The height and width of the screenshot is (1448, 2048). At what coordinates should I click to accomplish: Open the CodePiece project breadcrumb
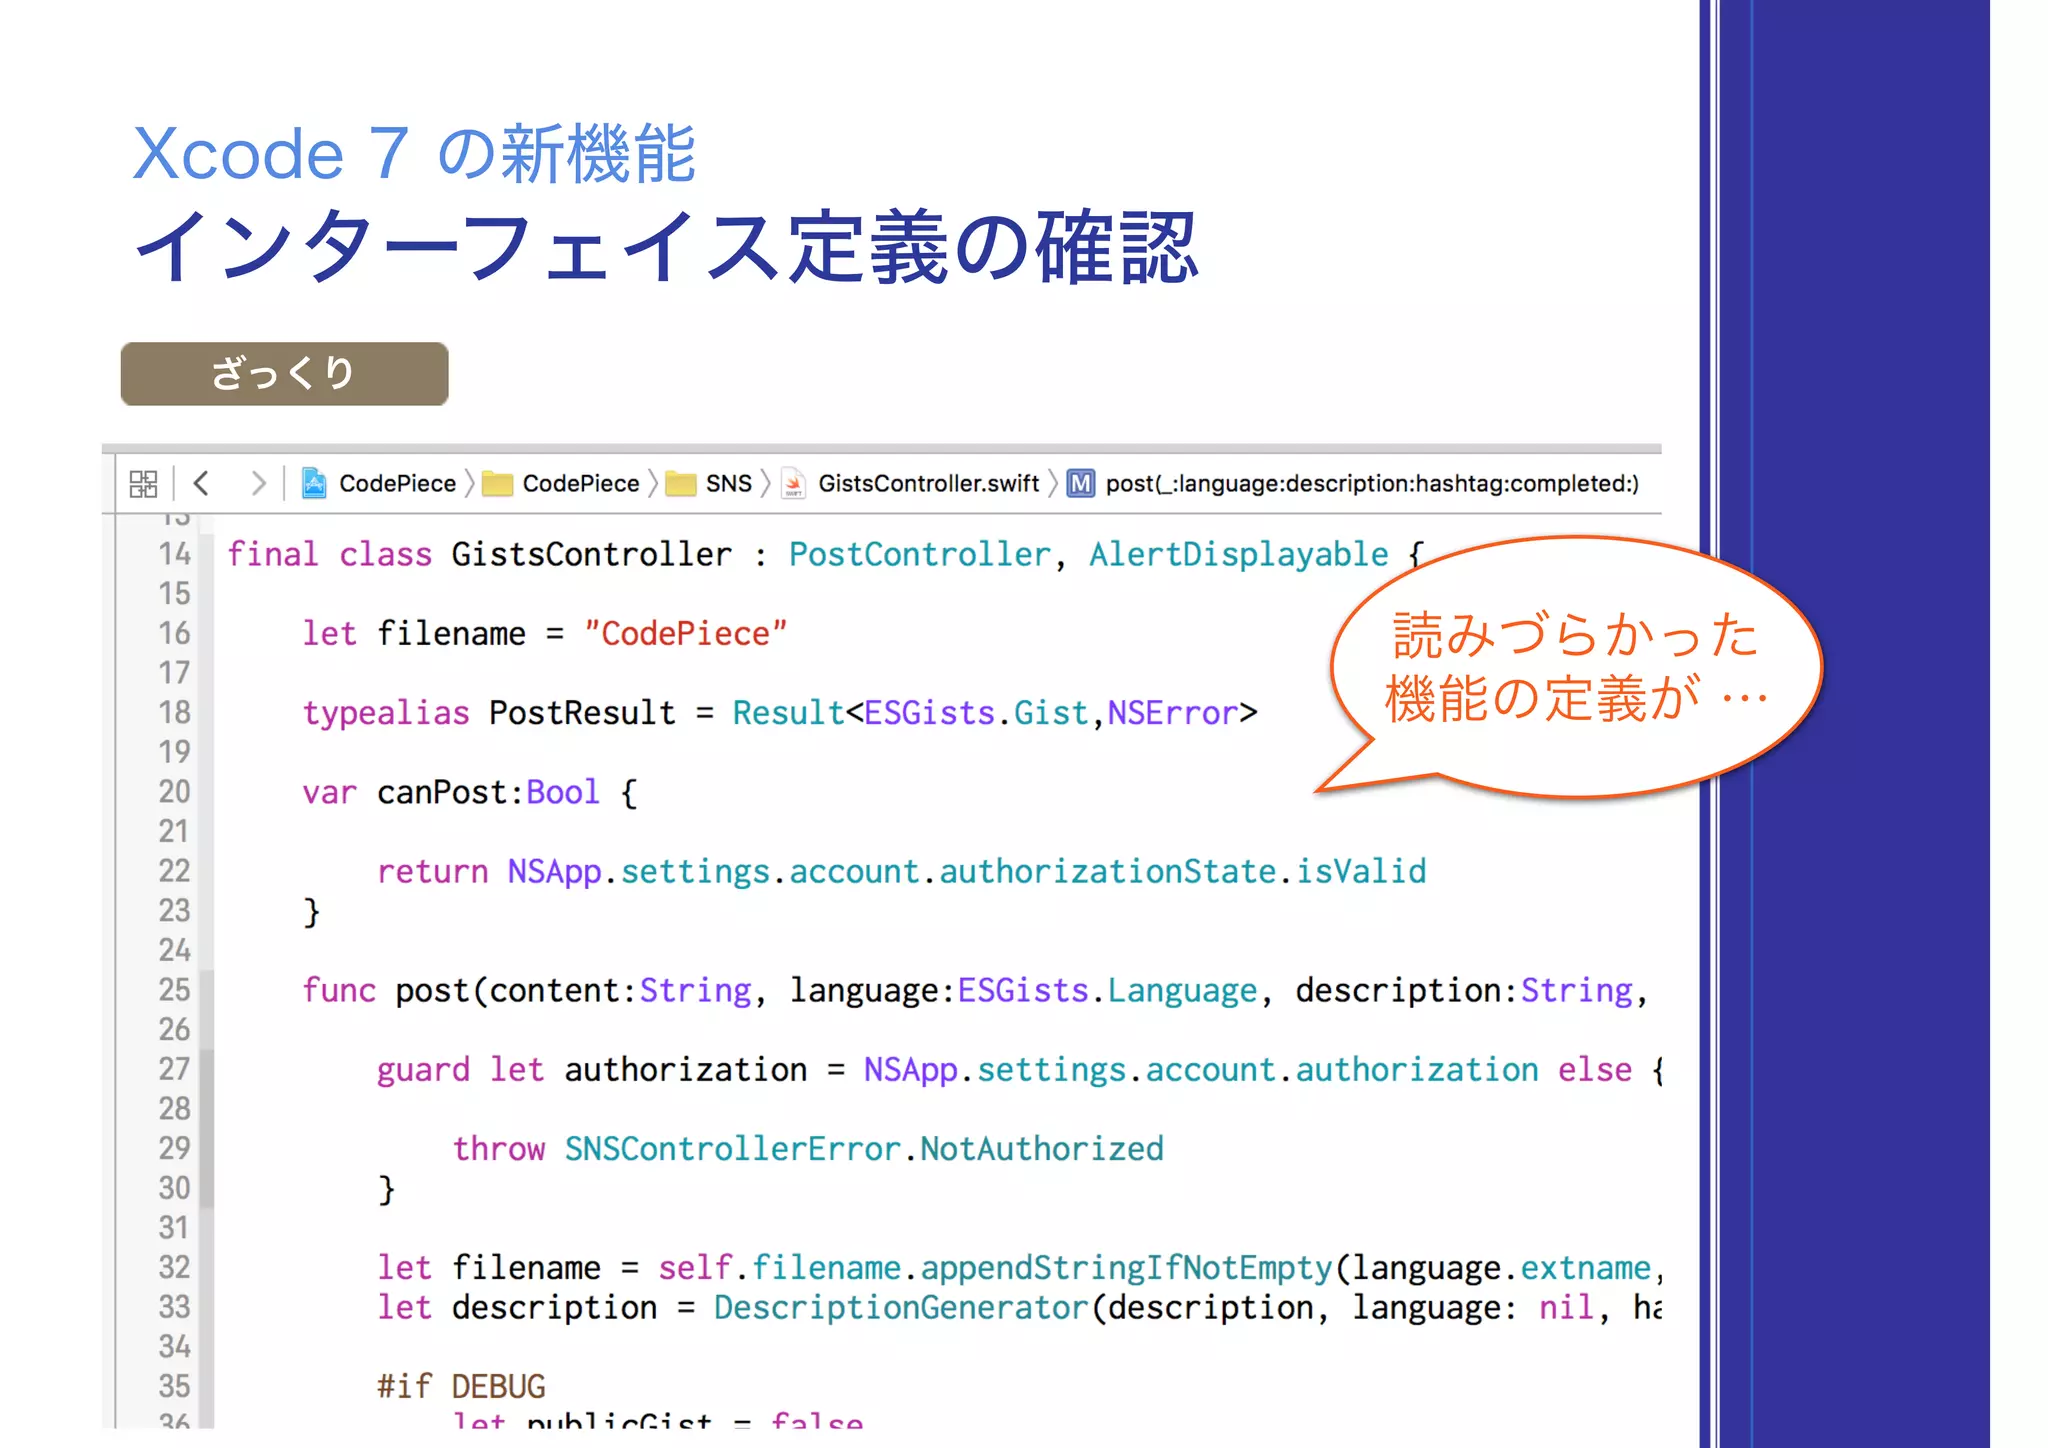tap(398, 484)
